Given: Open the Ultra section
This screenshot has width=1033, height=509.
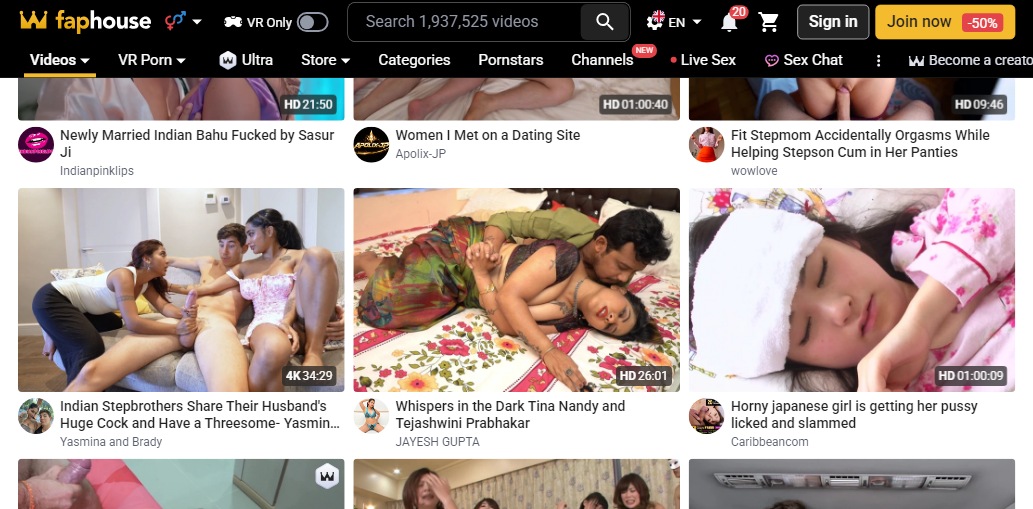Looking at the screenshot, I should pyautogui.click(x=246, y=60).
